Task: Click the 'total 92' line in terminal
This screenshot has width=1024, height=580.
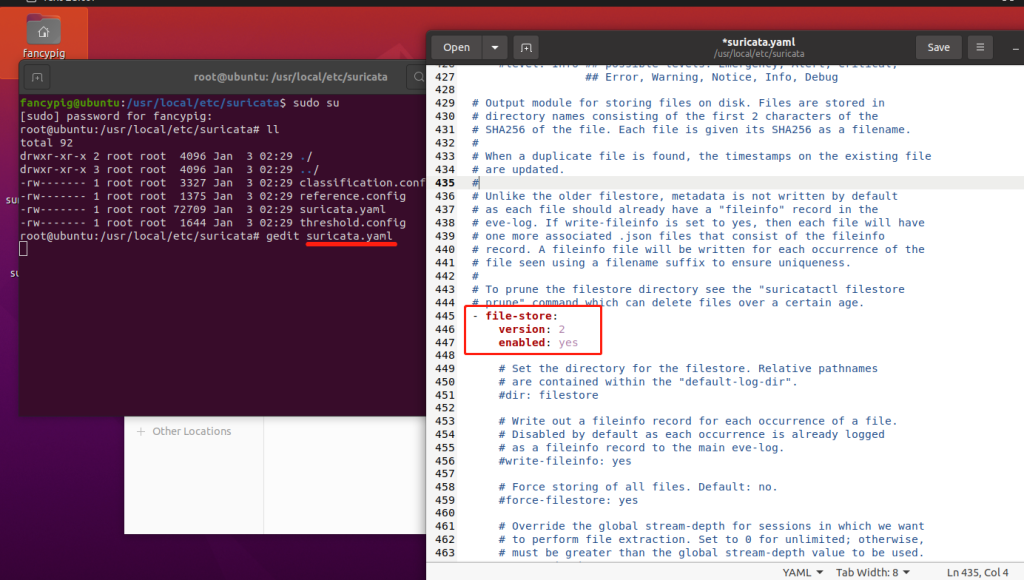Action: [x=46, y=143]
